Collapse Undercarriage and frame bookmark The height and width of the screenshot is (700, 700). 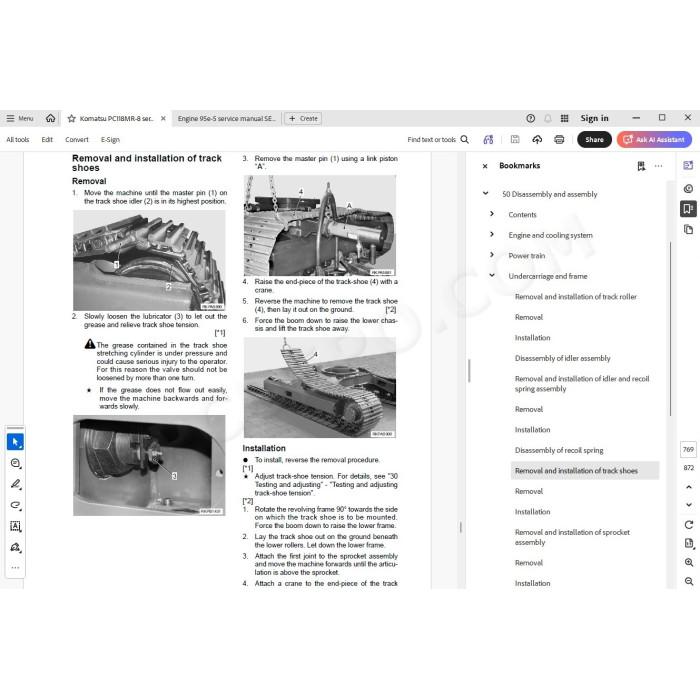point(492,275)
